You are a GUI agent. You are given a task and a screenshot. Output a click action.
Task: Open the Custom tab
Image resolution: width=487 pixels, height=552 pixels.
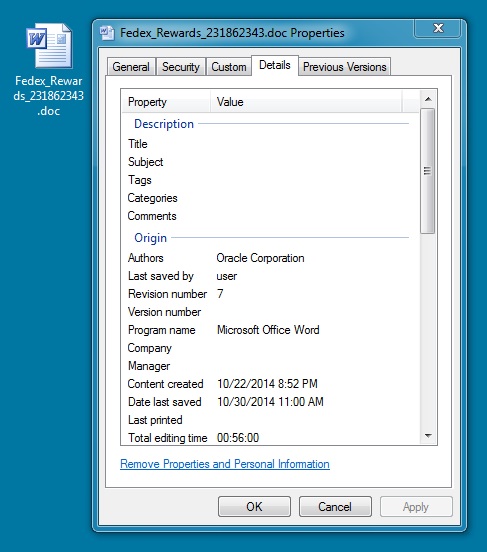coord(229,67)
